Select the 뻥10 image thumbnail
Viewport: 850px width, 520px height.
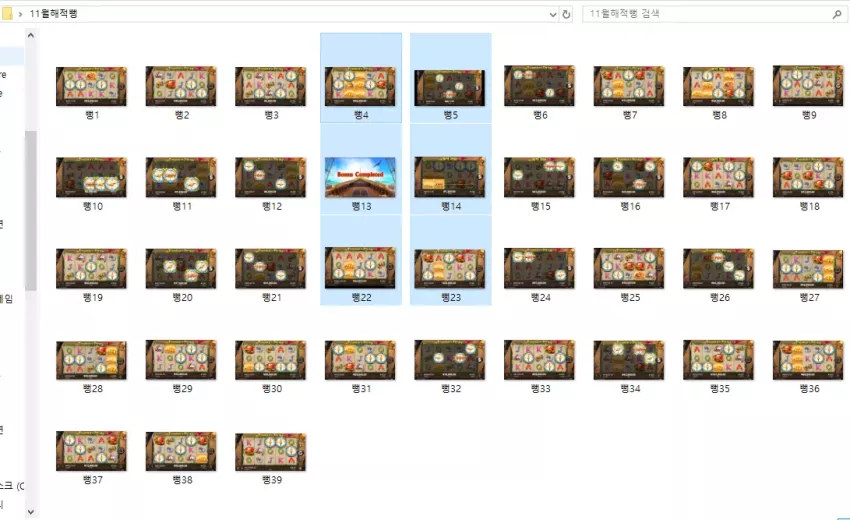click(91, 177)
